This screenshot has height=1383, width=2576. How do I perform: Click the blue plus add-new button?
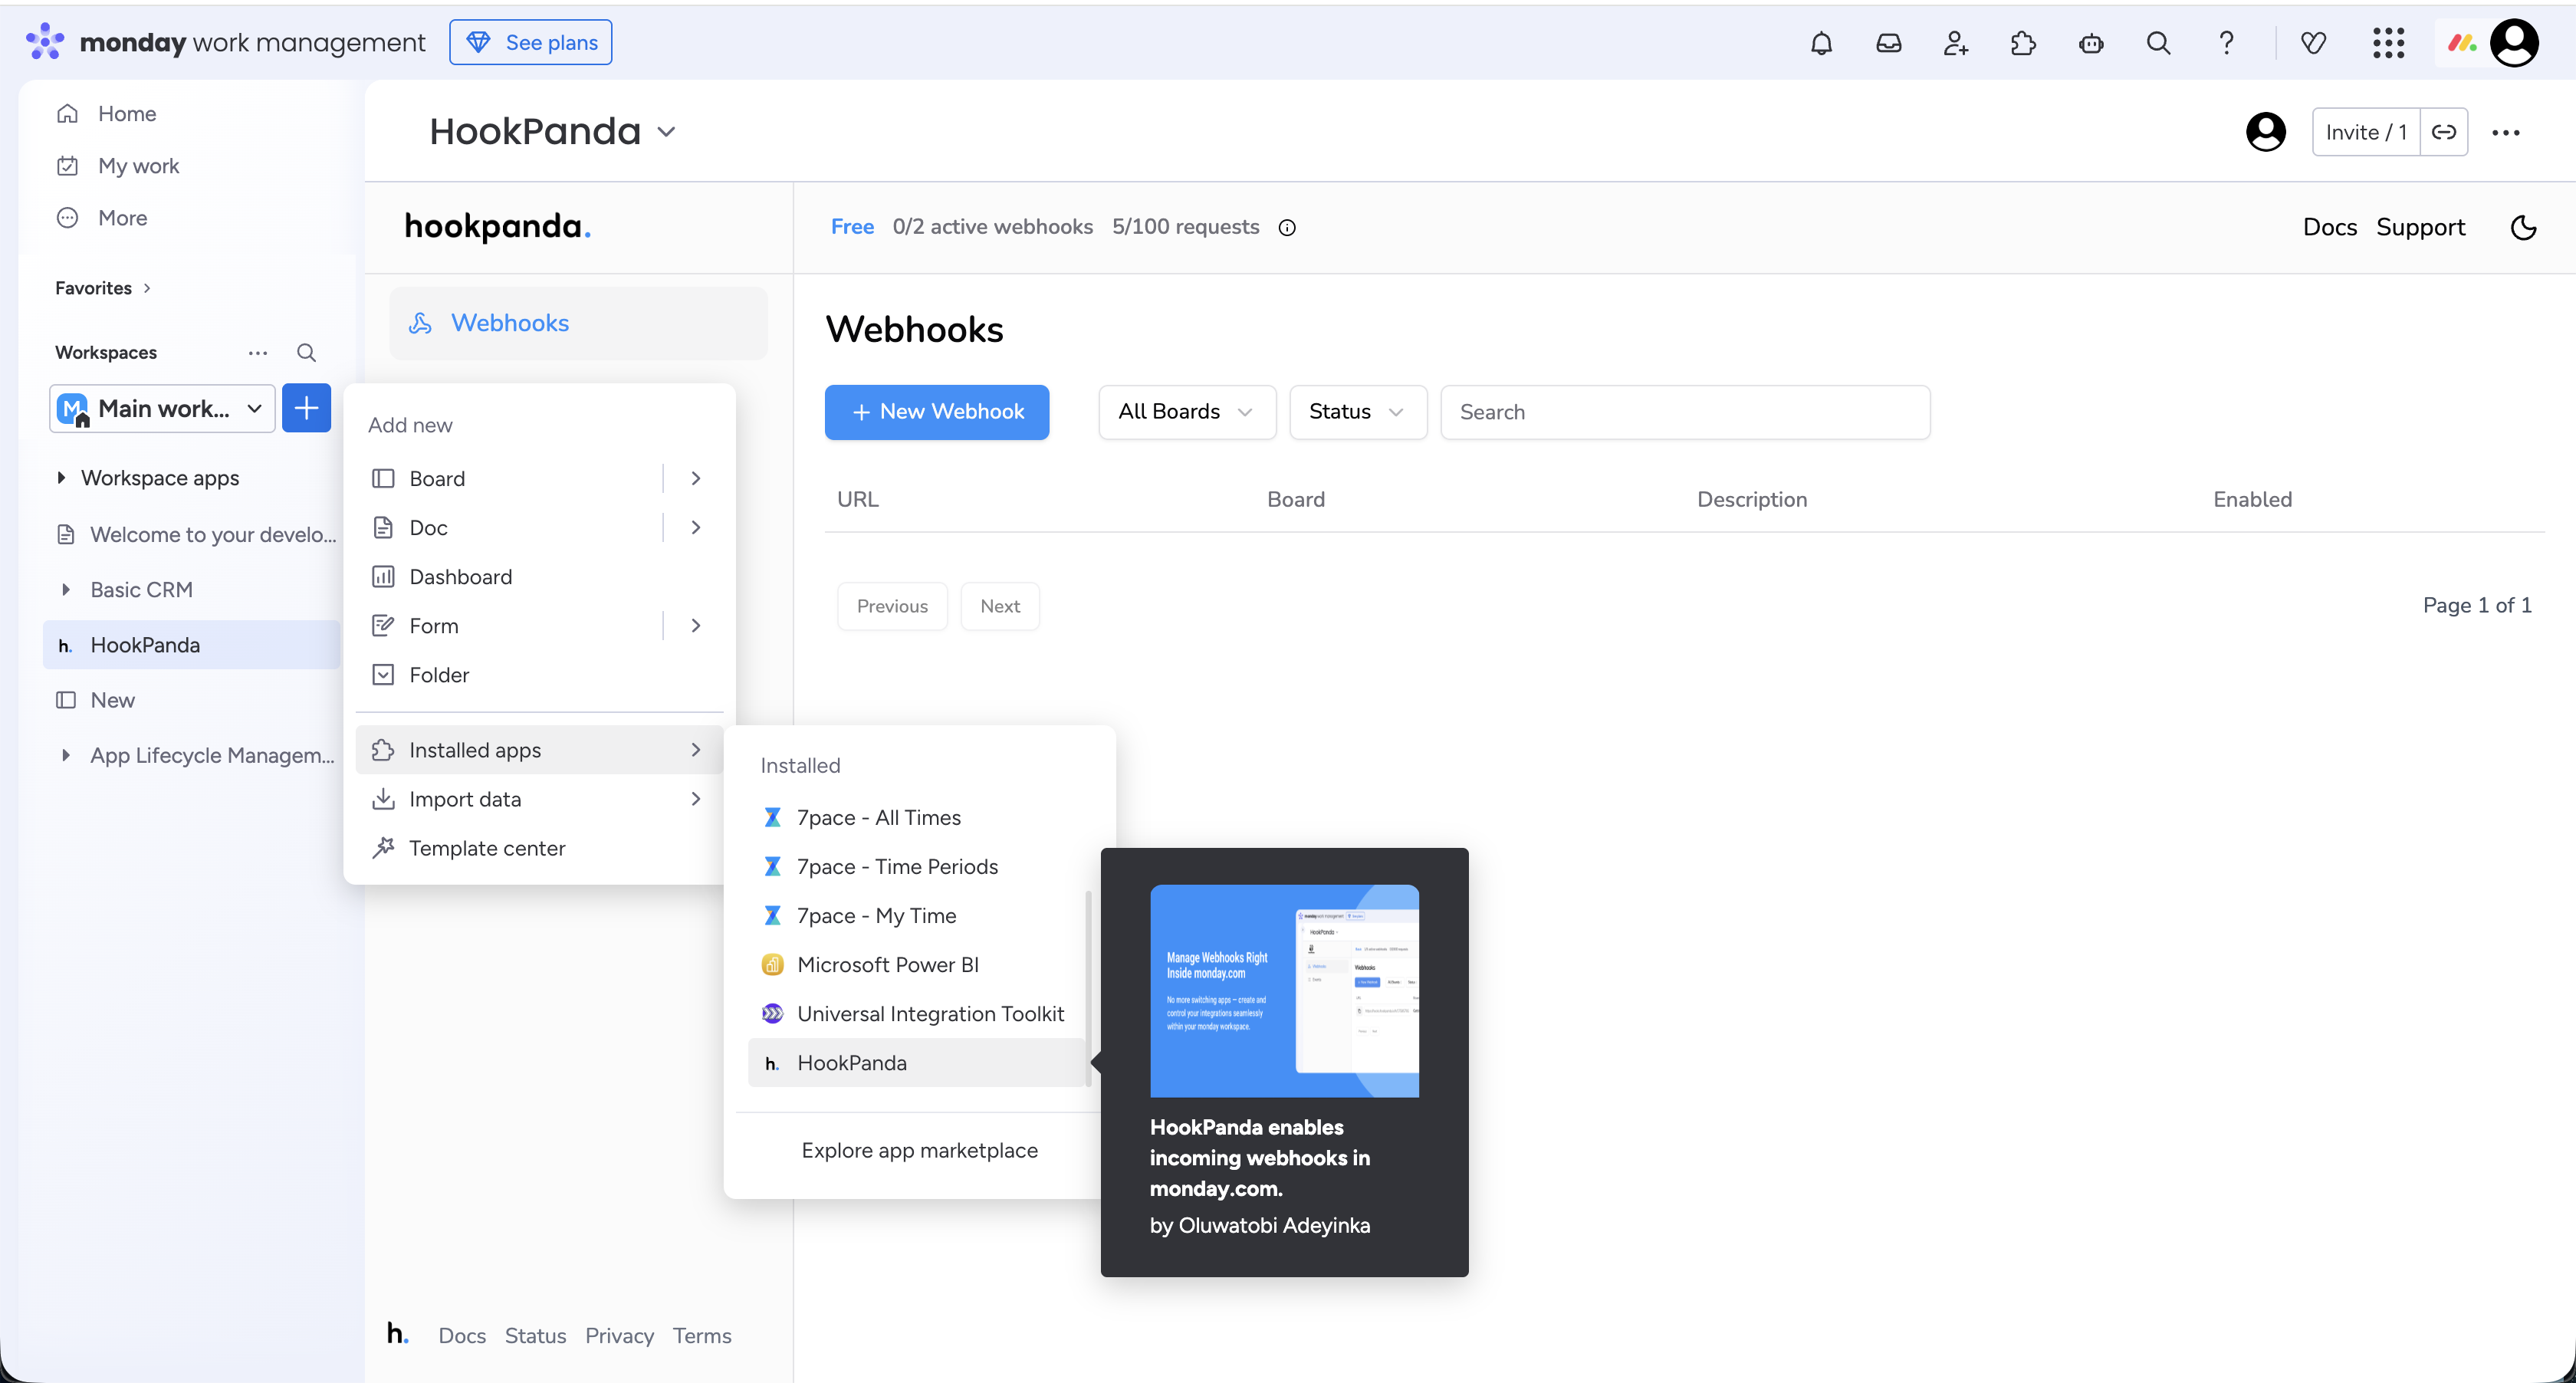[x=306, y=408]
